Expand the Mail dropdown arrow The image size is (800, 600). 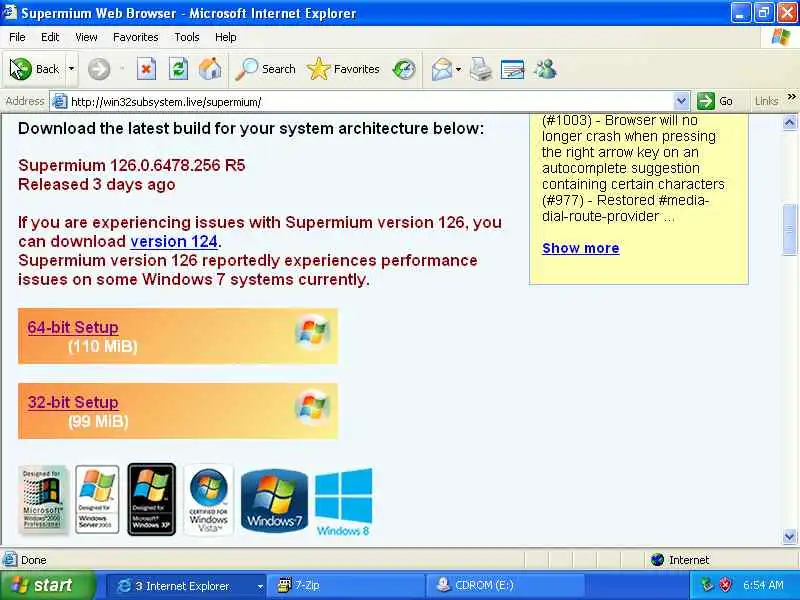pyautogui.click(x=458, y=69)
